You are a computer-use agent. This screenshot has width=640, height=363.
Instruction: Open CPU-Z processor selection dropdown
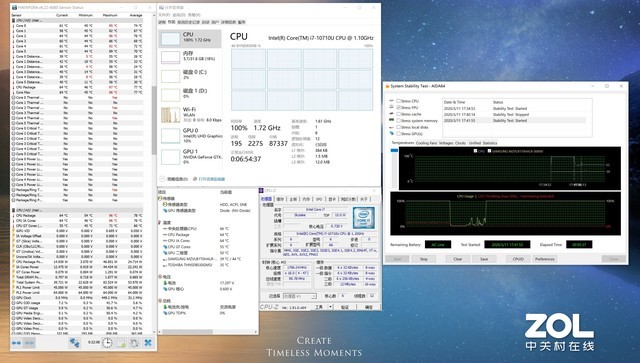pyautogui.click(x=300, y=296)
